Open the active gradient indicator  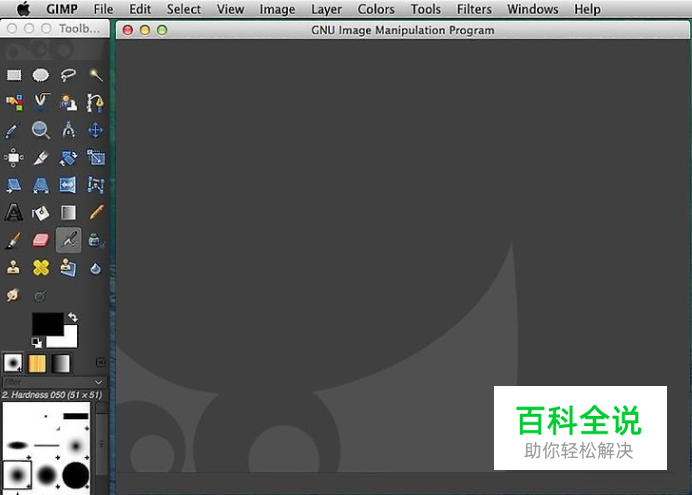[61, 364]
